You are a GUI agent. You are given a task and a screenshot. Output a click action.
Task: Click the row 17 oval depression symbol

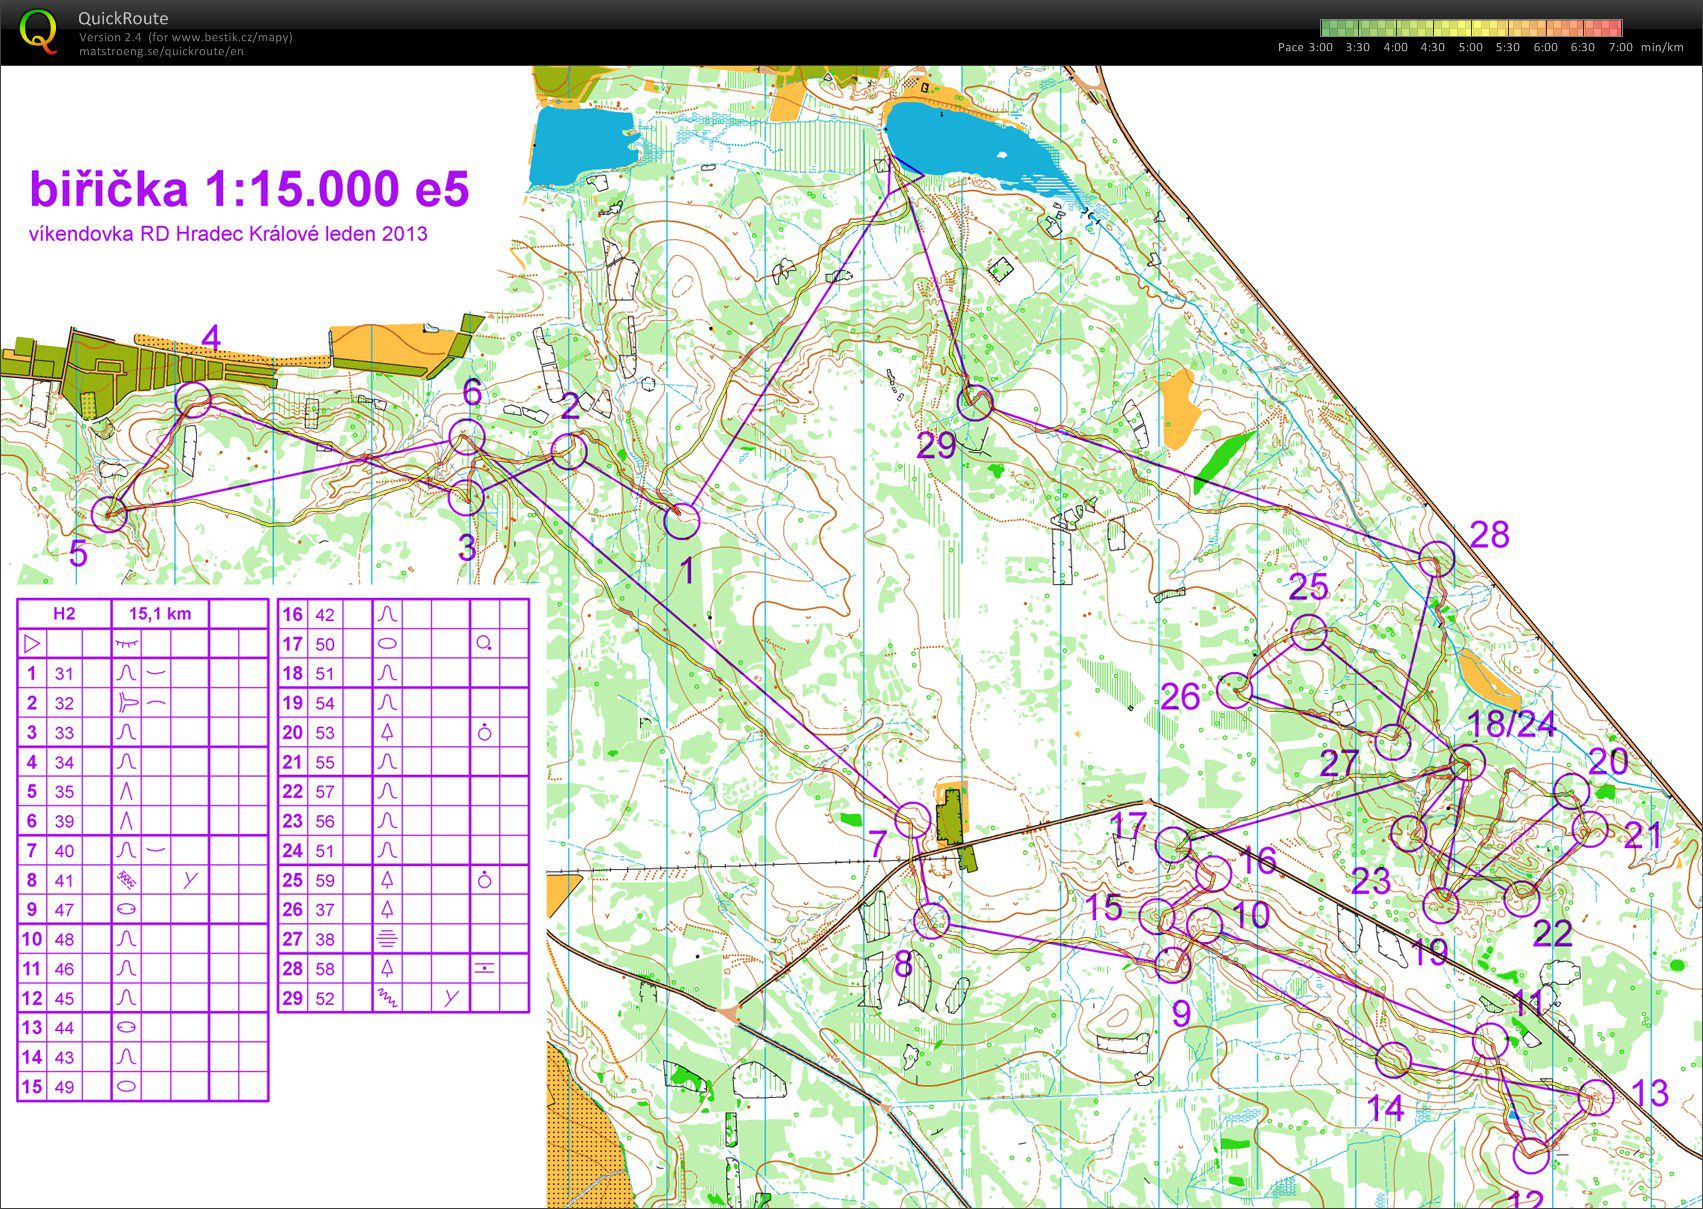[387, 644]
